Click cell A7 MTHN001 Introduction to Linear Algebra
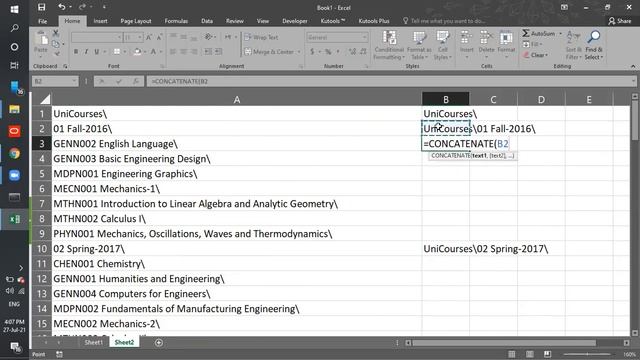 click(x=237, y=204)
